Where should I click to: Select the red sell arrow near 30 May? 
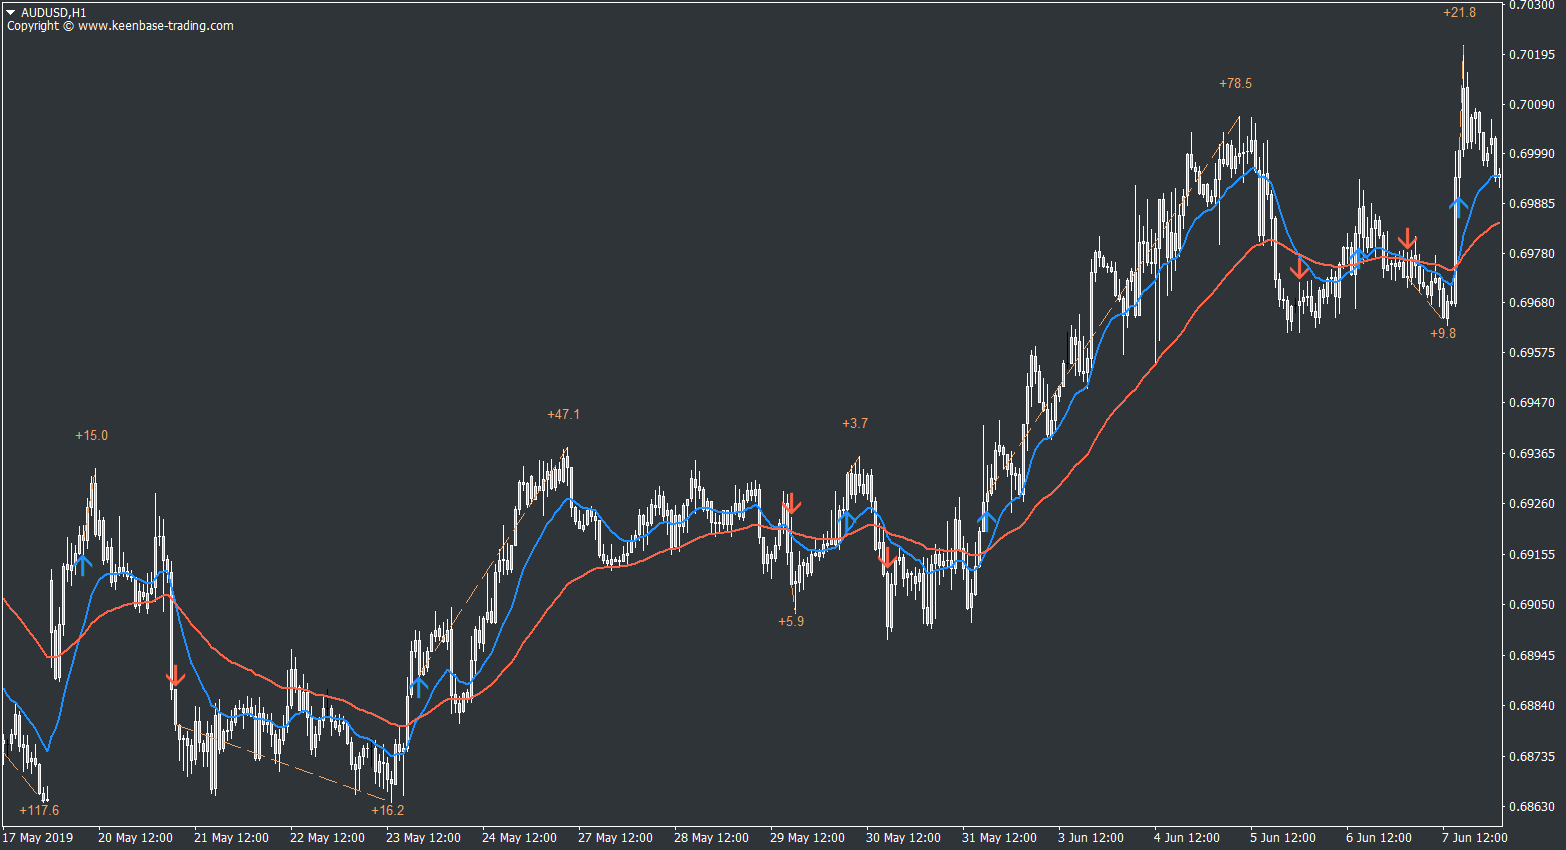886,558
